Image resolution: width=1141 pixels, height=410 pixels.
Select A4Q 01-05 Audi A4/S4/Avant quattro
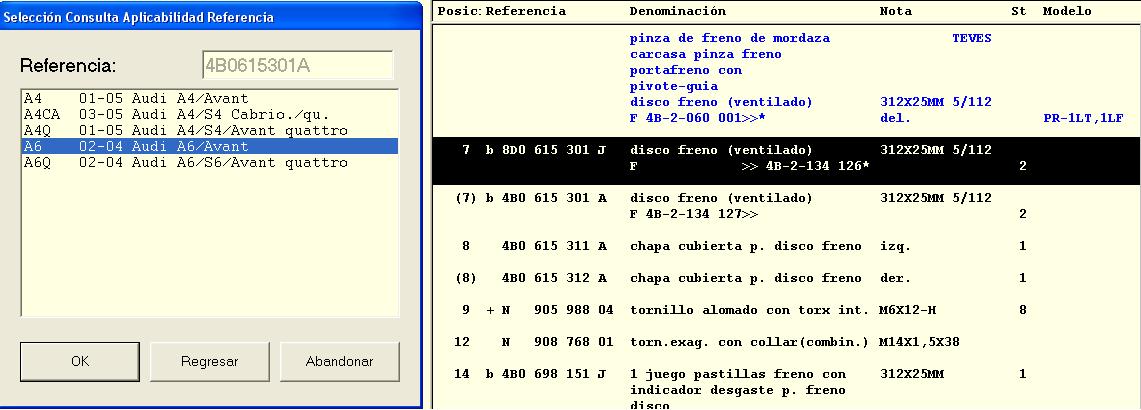pyautogui.click(x=210, y=130)
